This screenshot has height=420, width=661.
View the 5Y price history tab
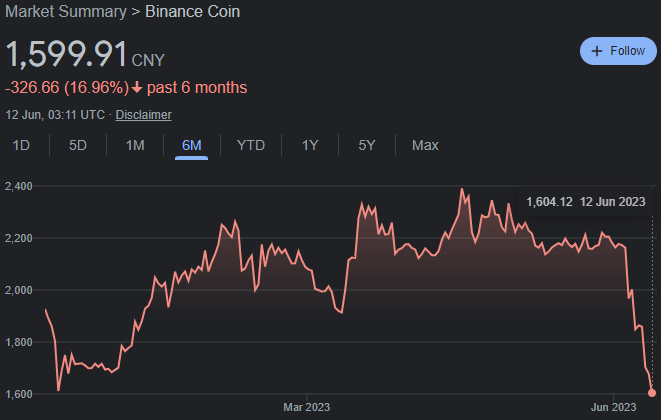click(x=367, y=145)
